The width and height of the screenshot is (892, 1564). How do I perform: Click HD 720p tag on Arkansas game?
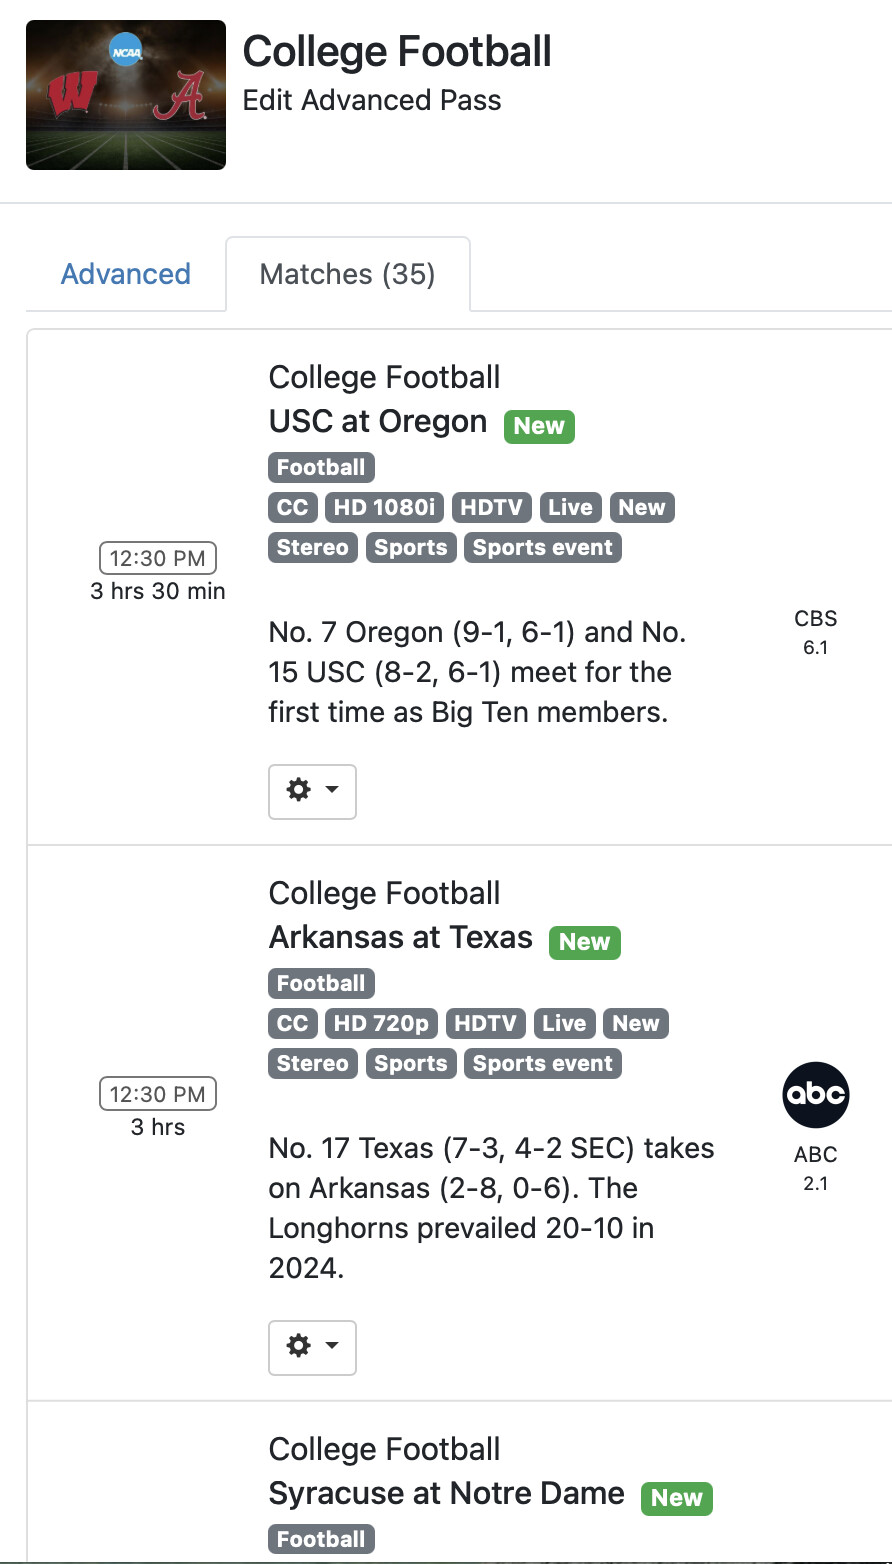[381, 1023]
